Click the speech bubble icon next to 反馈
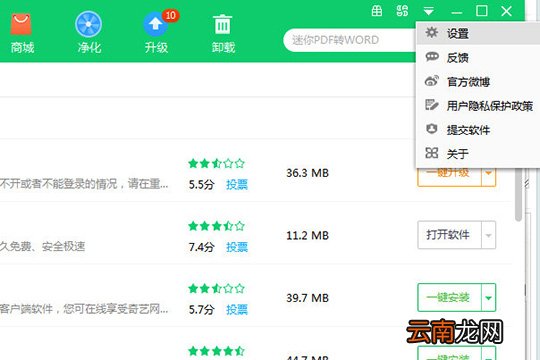540x360 pixels. (x=432, y=56)
